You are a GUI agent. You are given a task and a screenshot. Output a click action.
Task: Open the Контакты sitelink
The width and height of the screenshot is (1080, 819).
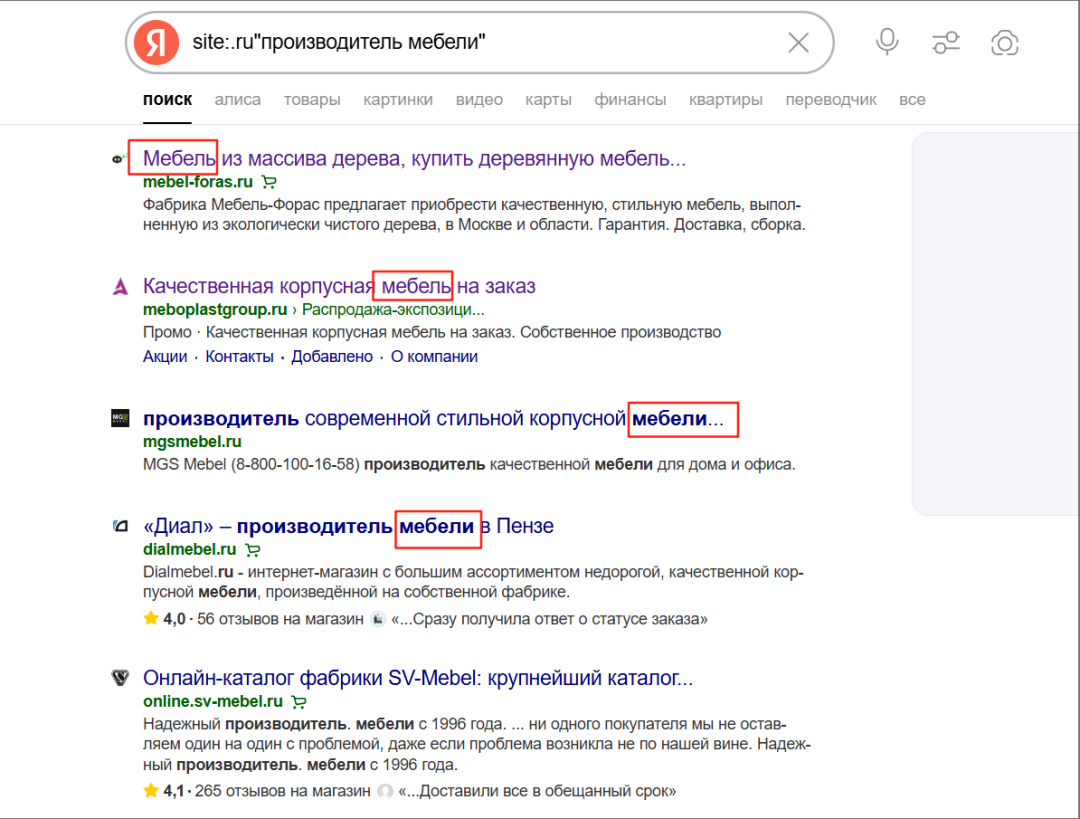(x=239, y=357)
